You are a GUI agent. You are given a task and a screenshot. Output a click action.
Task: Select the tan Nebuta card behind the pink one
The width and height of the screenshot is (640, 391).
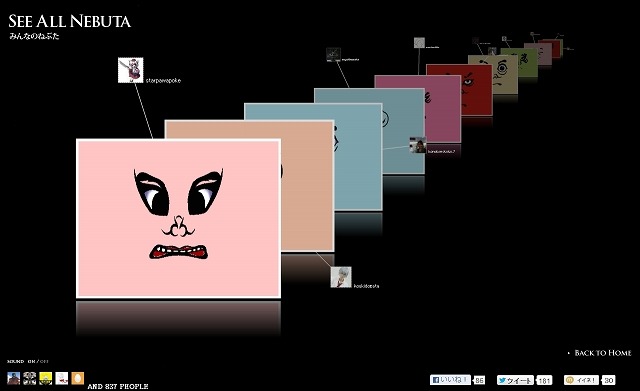[x=307, y=186]
